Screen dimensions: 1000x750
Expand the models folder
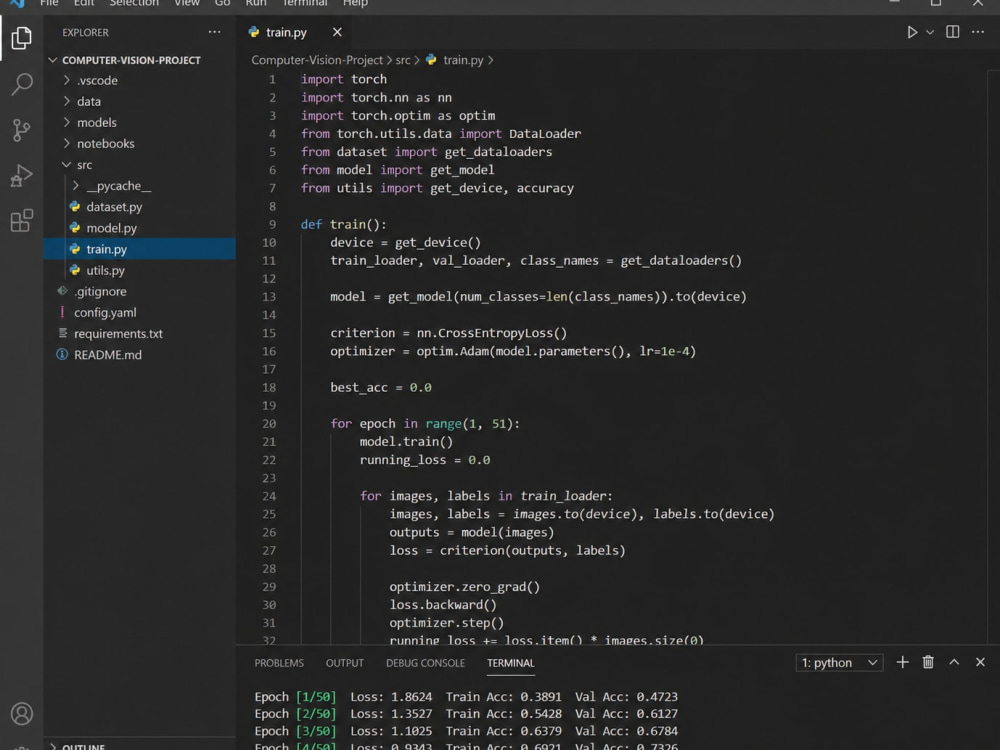tap(66, 122)
